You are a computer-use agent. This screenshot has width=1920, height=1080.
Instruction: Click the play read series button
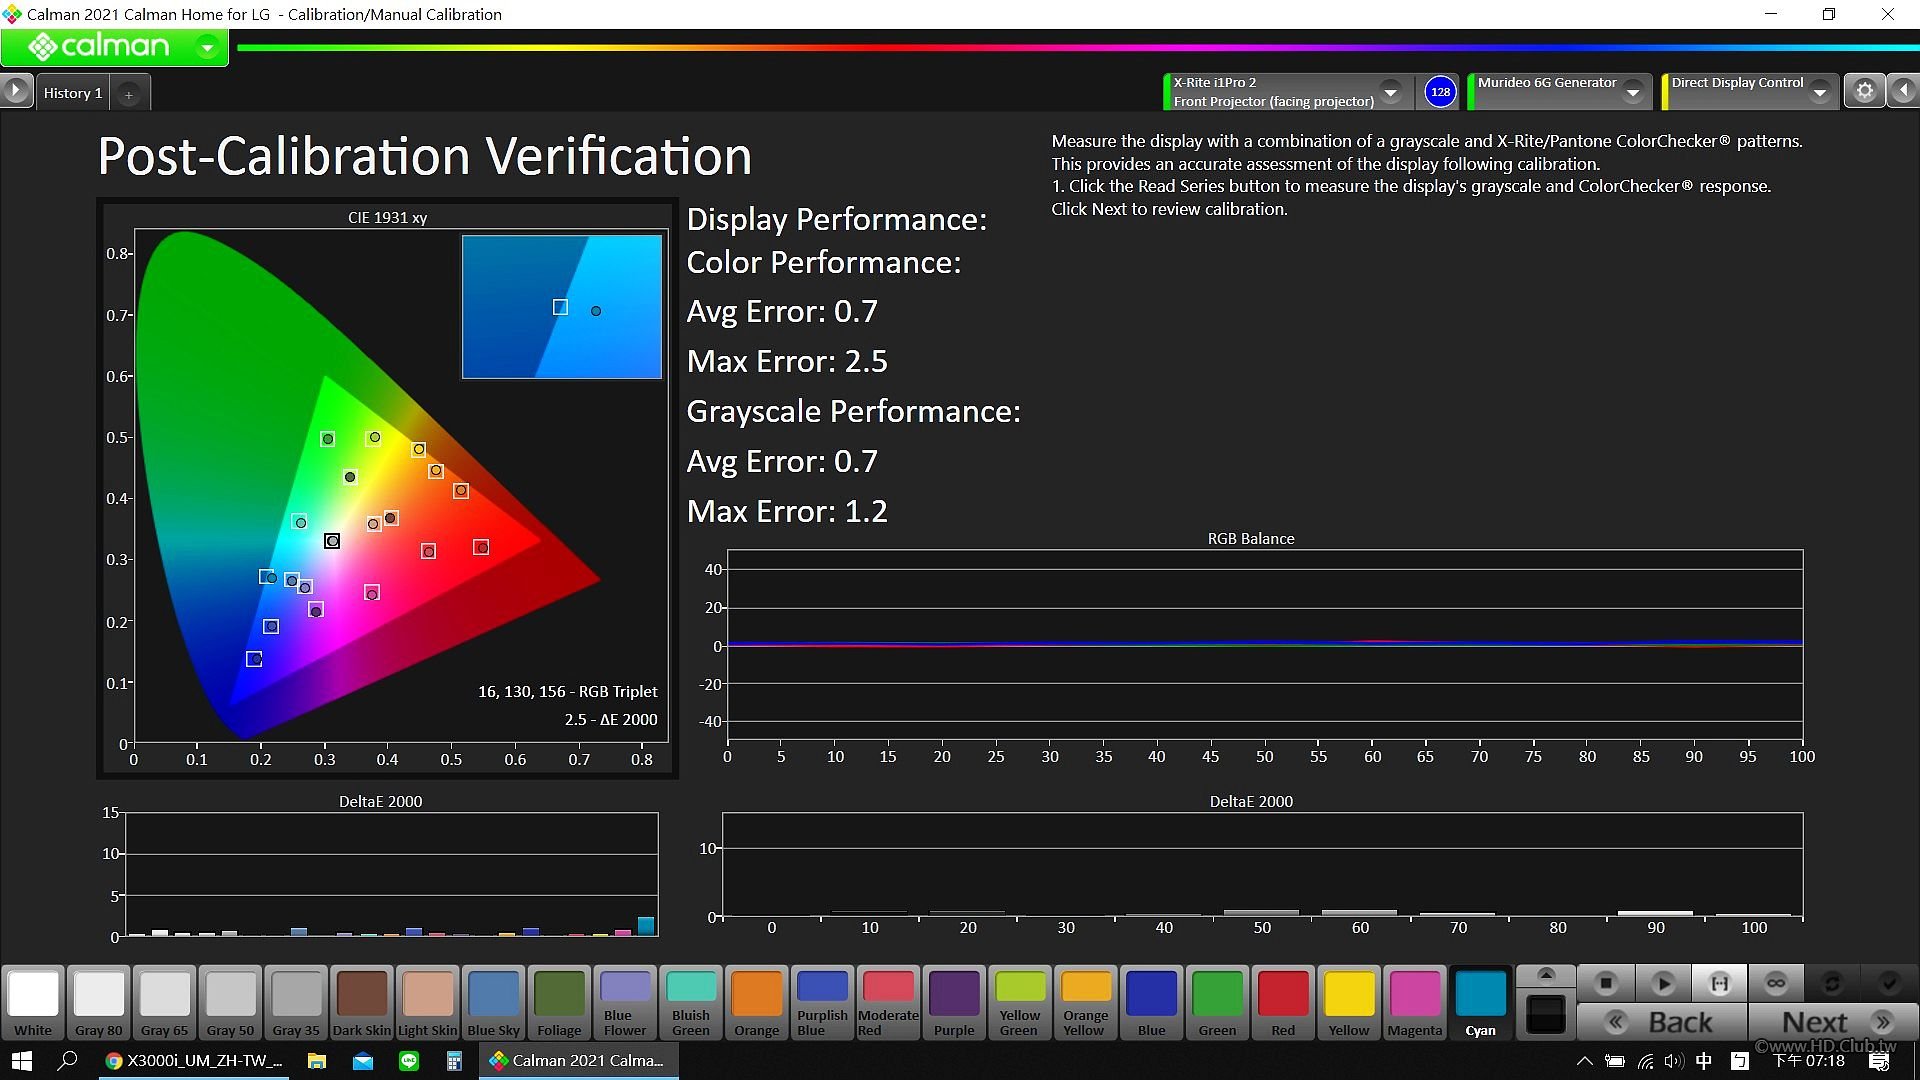pyautogui.click(x=1663, y=984)
